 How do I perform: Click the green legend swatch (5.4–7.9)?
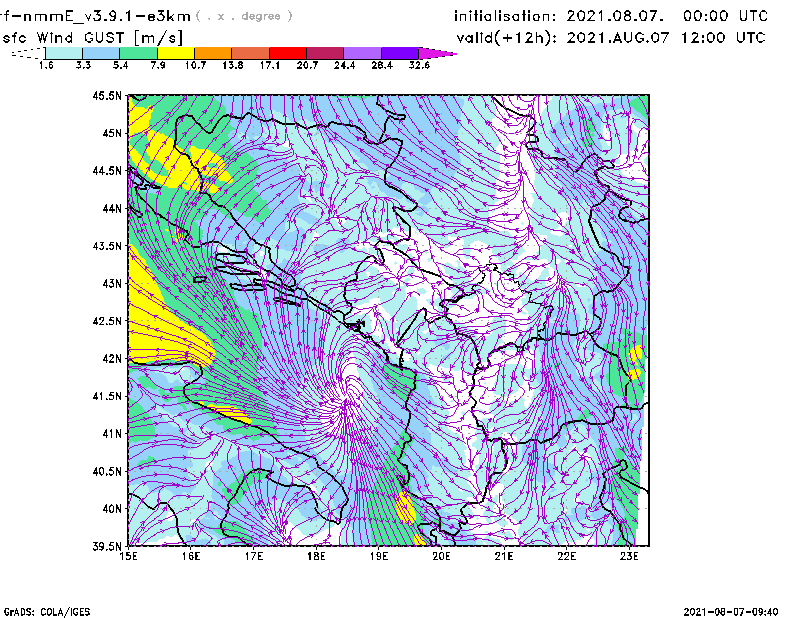click(x=138, y=53)
